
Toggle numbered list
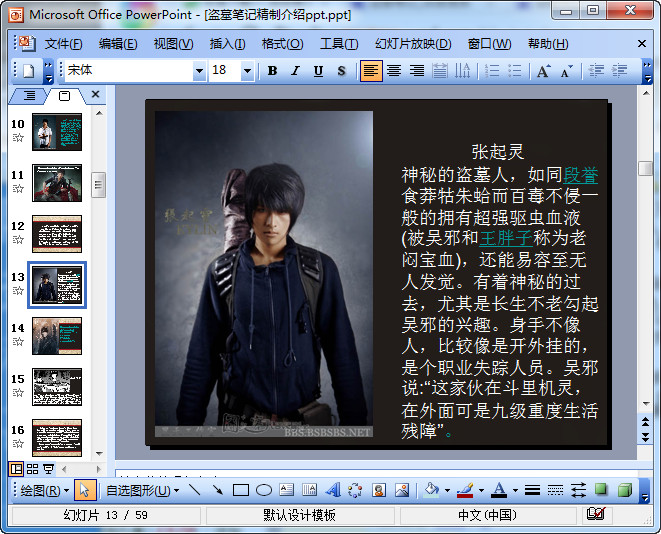pos(492,71)
